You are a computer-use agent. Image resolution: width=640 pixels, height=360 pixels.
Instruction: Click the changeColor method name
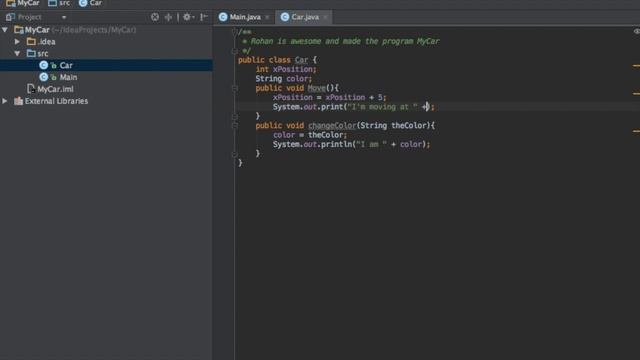tap(332, 126)
